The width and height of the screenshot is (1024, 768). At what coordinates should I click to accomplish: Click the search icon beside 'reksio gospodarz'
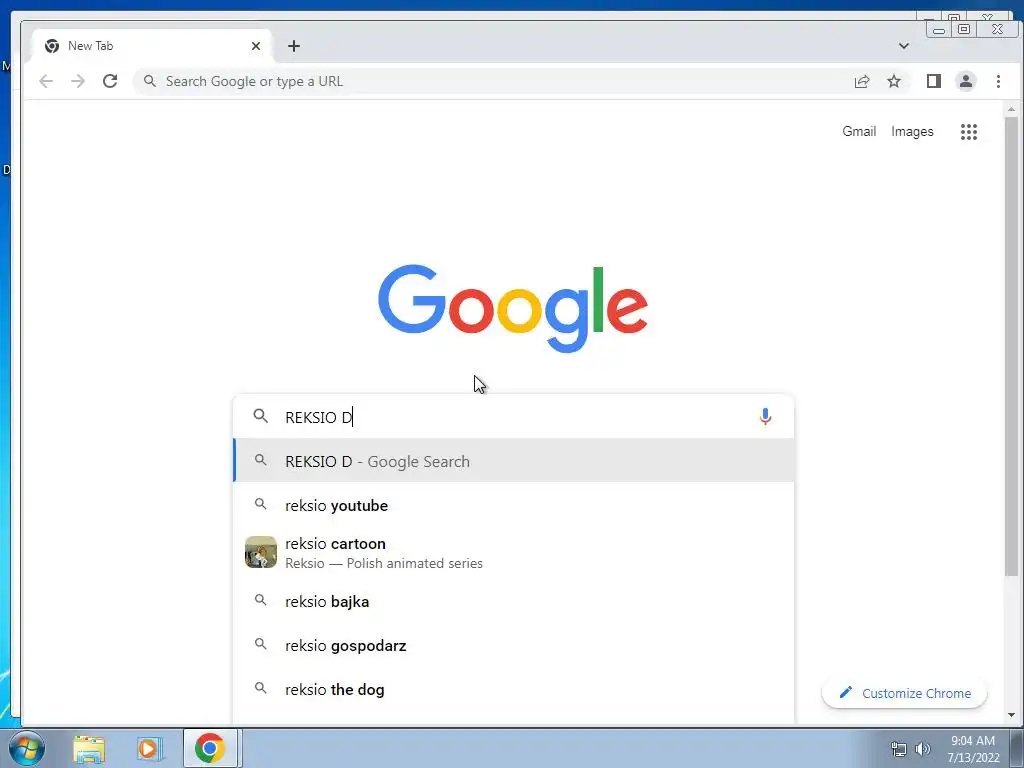pyautogui.click(x=261, y=645)
